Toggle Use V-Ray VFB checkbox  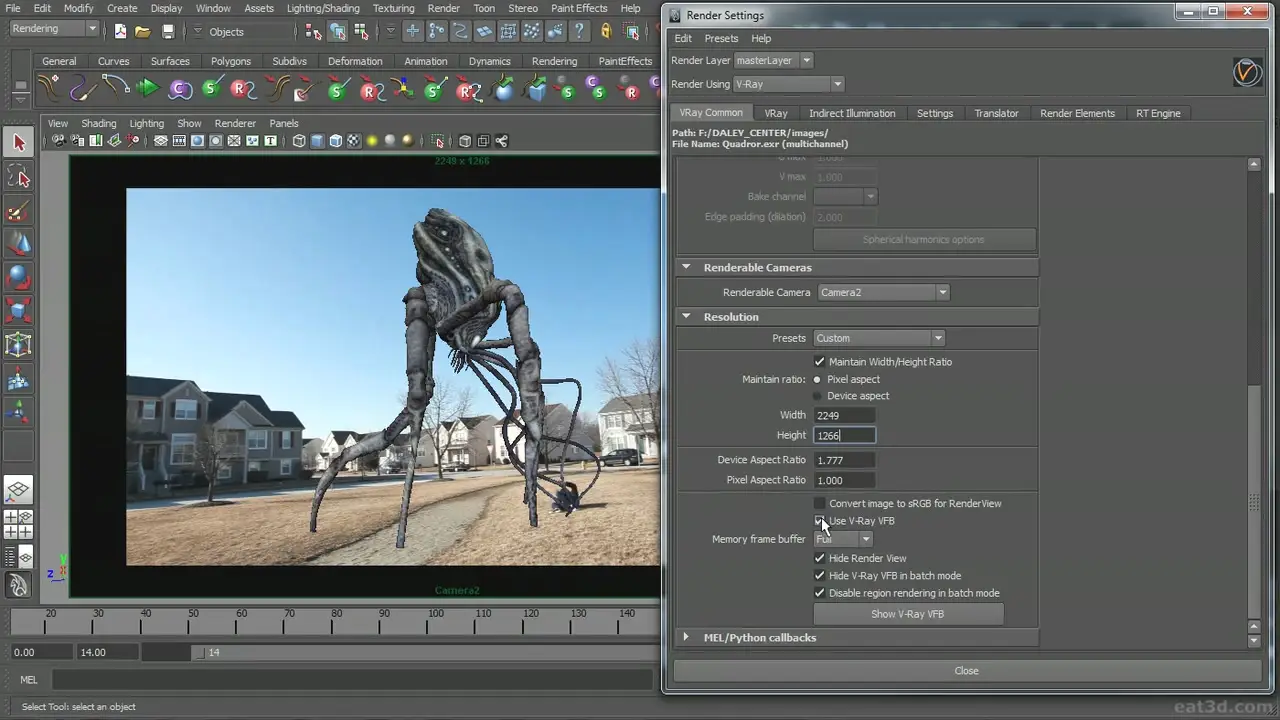pyautogui.click(x=820, y=521)
